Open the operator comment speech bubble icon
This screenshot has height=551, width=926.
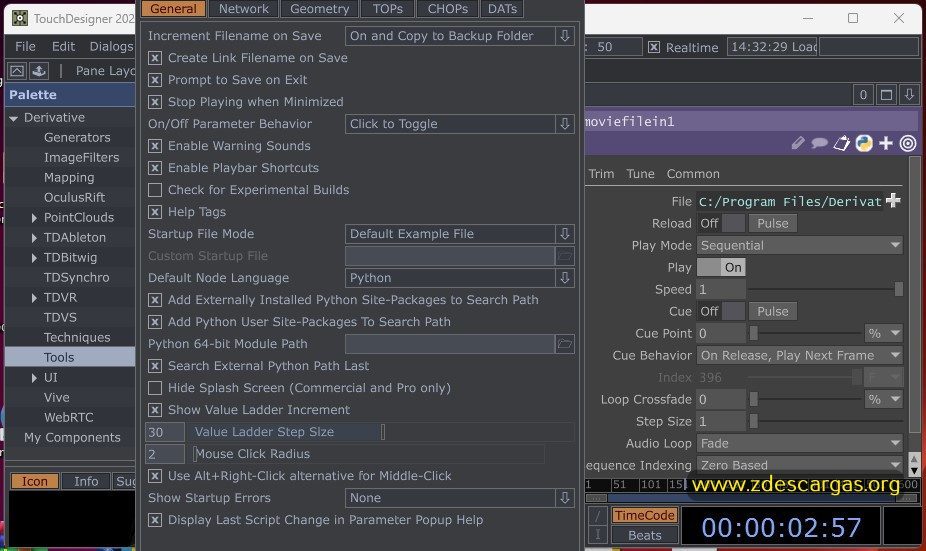click(x=819, y=143)
